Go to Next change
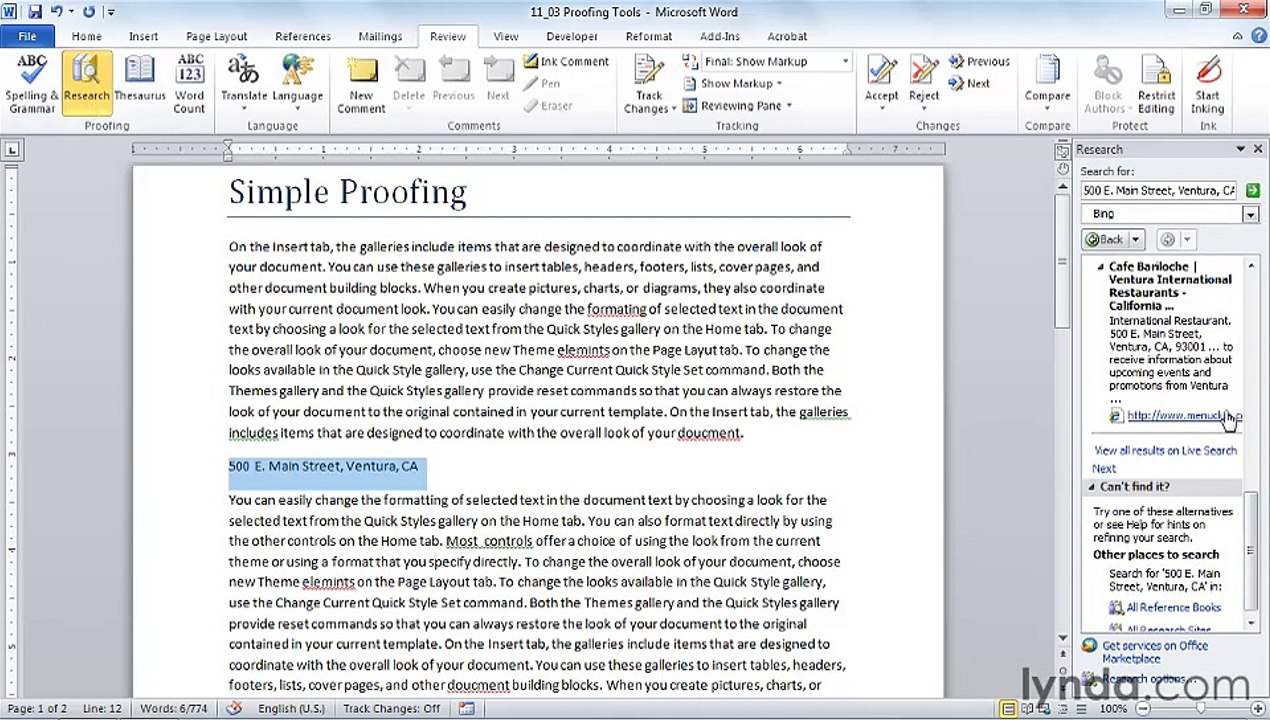This screenshot has height=720, width=1270. click(969, 83)
